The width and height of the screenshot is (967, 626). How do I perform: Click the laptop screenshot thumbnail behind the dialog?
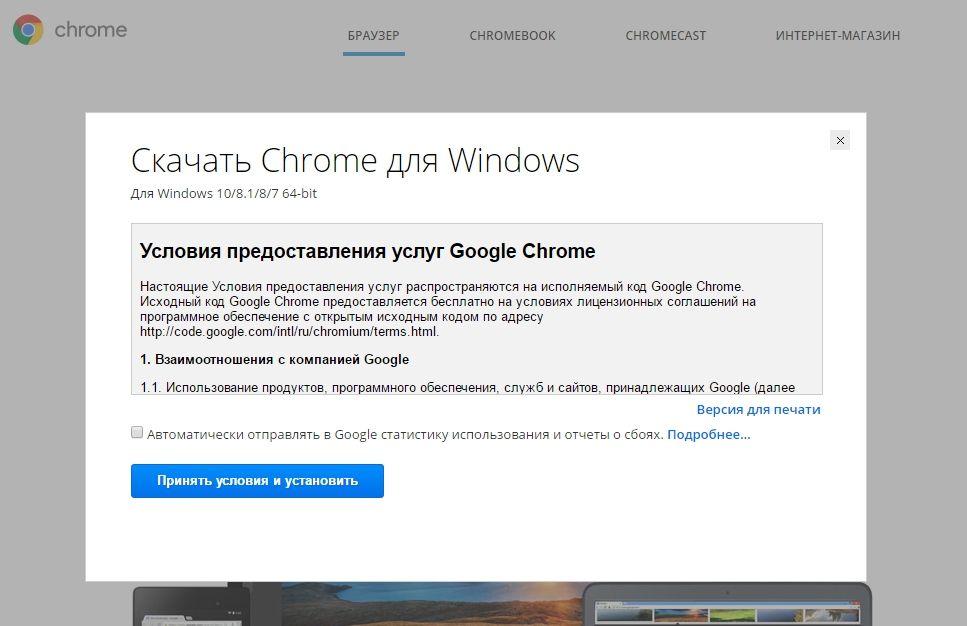(x=727, y=604)
